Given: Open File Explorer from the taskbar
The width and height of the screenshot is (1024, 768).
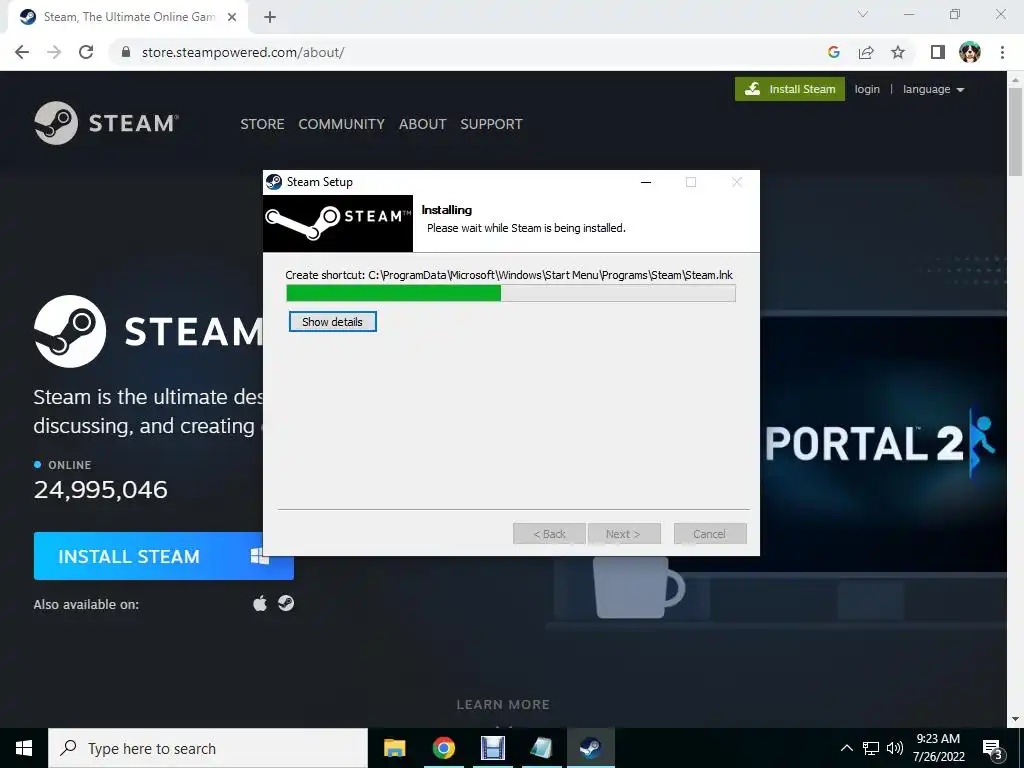Looking at the screenshot, I should pos(394,748).
